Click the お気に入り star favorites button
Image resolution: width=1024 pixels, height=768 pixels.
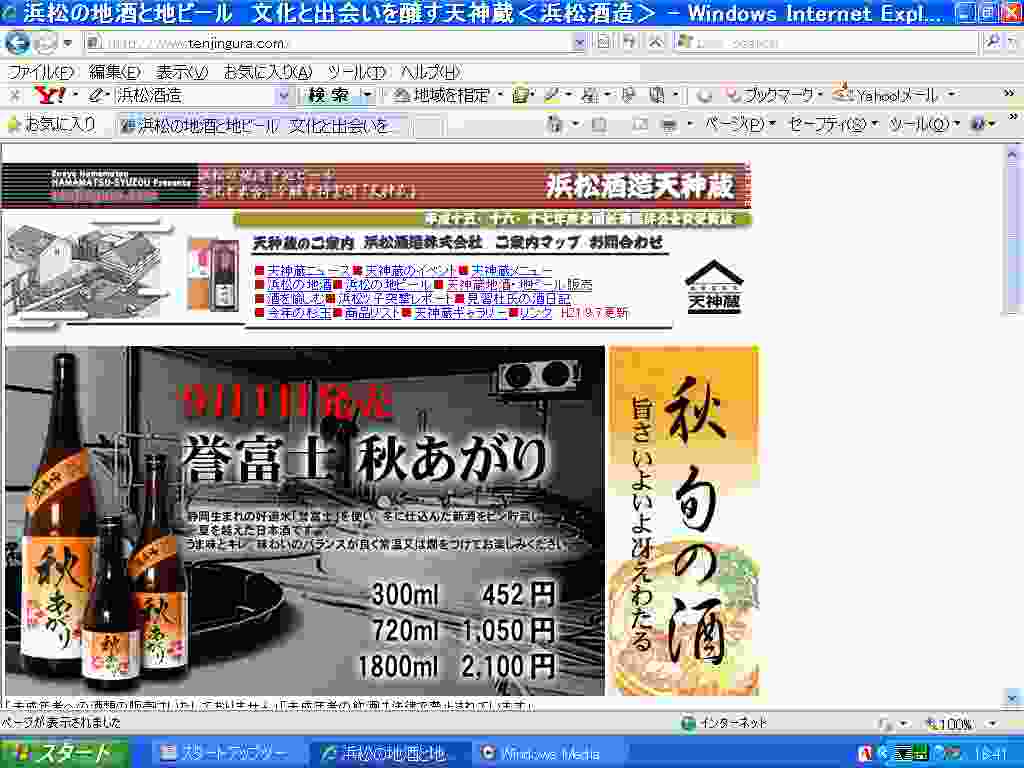point(51,123)
